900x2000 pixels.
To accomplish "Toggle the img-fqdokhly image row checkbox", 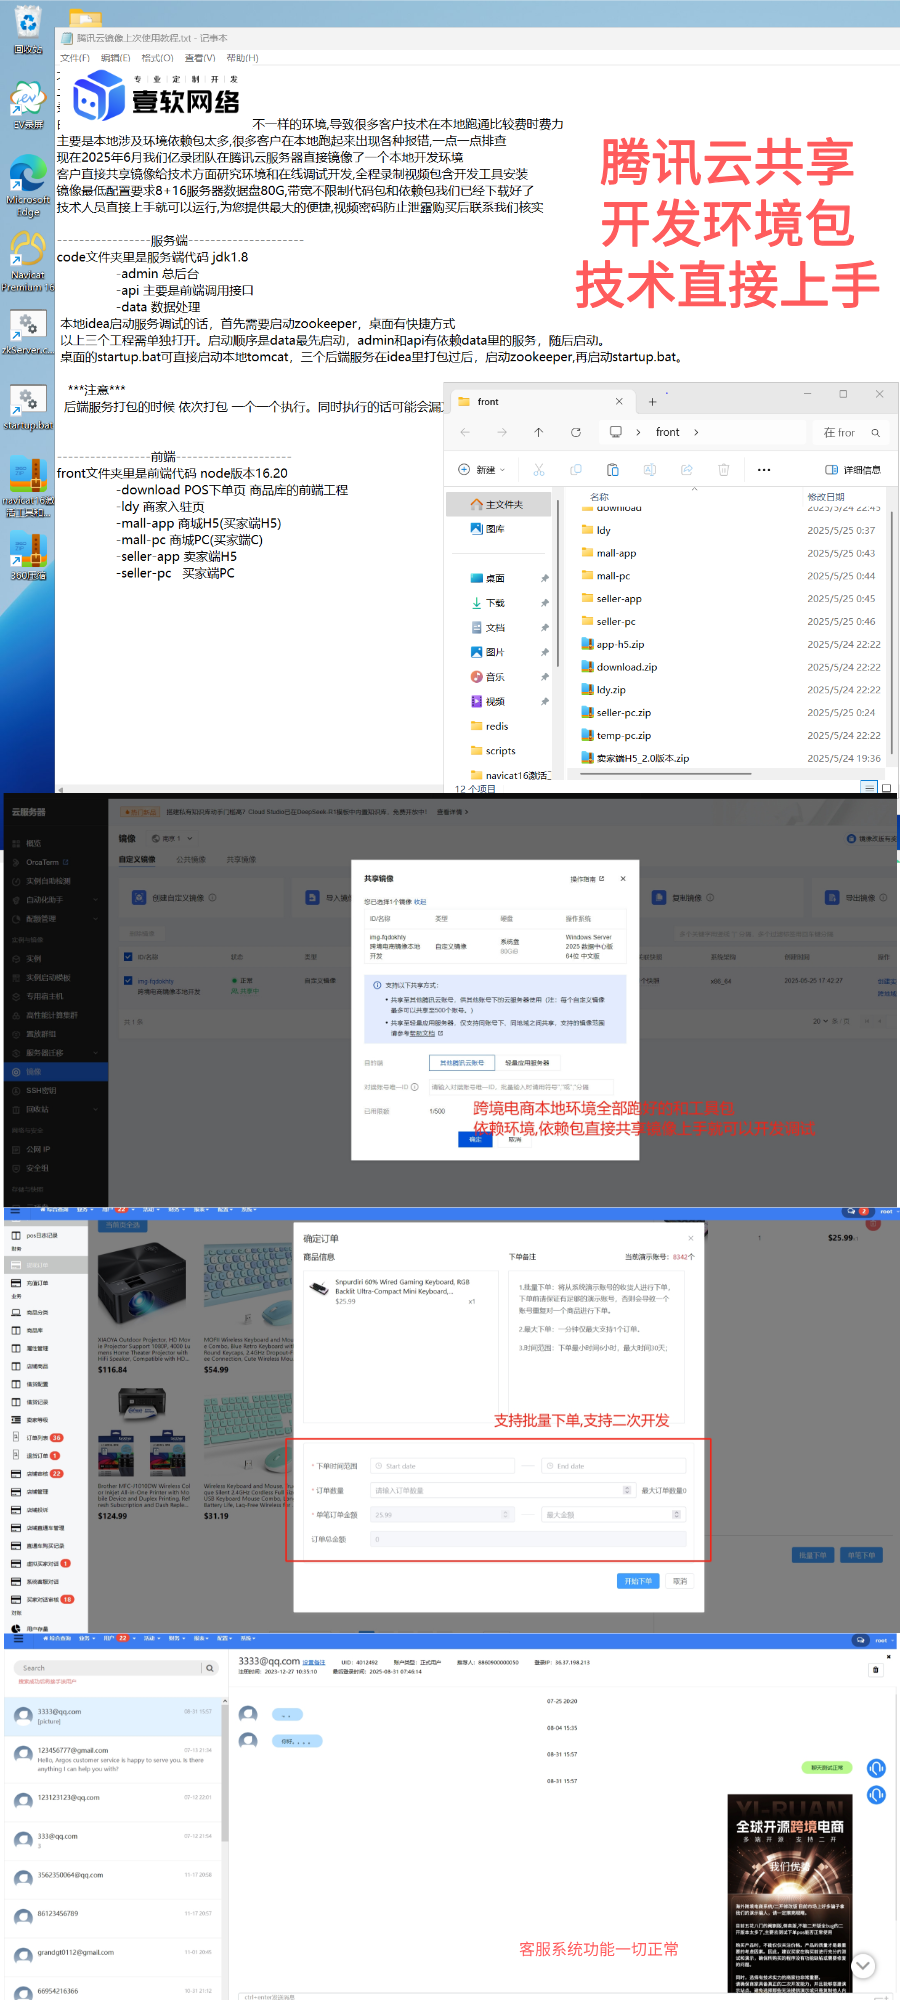I will (x=128, y=981).
